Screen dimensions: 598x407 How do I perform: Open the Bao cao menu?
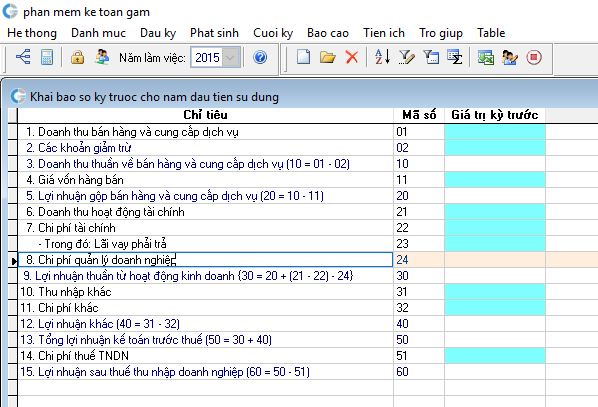328,33
